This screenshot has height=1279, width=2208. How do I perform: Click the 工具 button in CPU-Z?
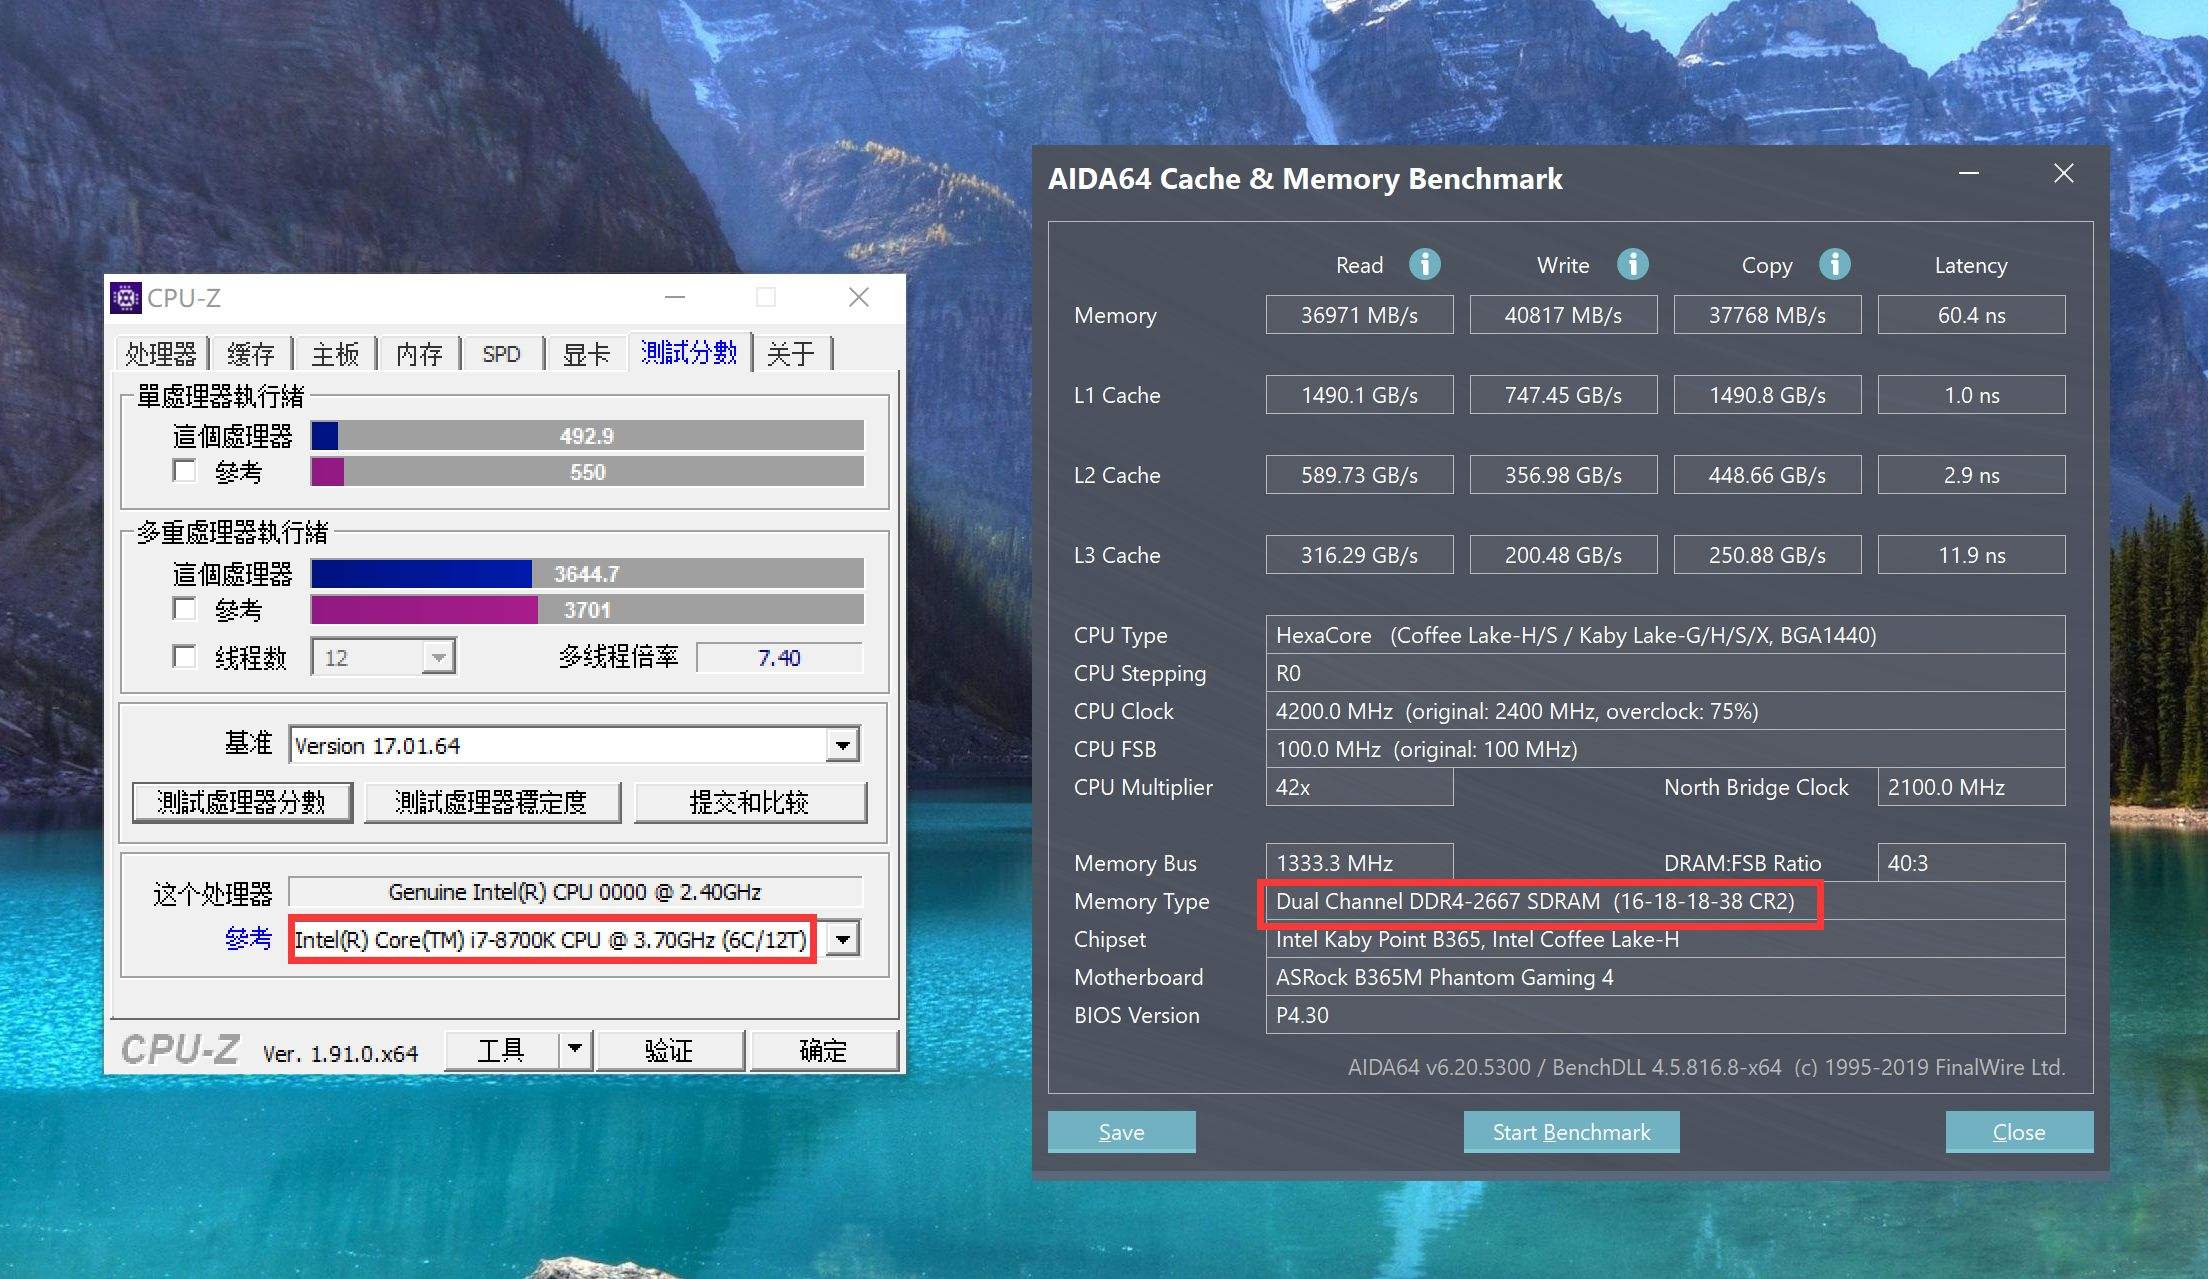click(x=501, y=1050)
